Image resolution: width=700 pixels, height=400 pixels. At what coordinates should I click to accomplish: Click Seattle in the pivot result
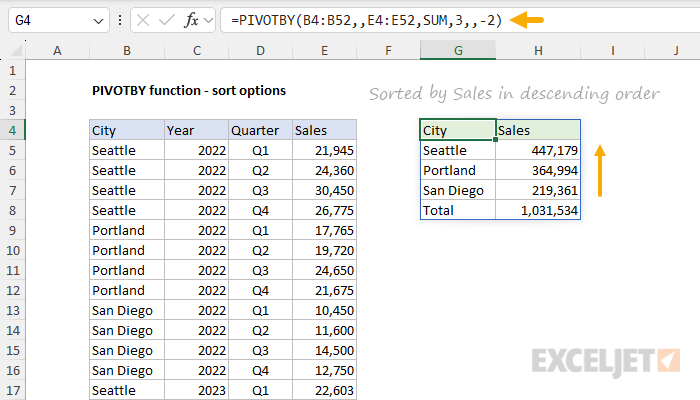pyautogui.click(x=458, y=150)
